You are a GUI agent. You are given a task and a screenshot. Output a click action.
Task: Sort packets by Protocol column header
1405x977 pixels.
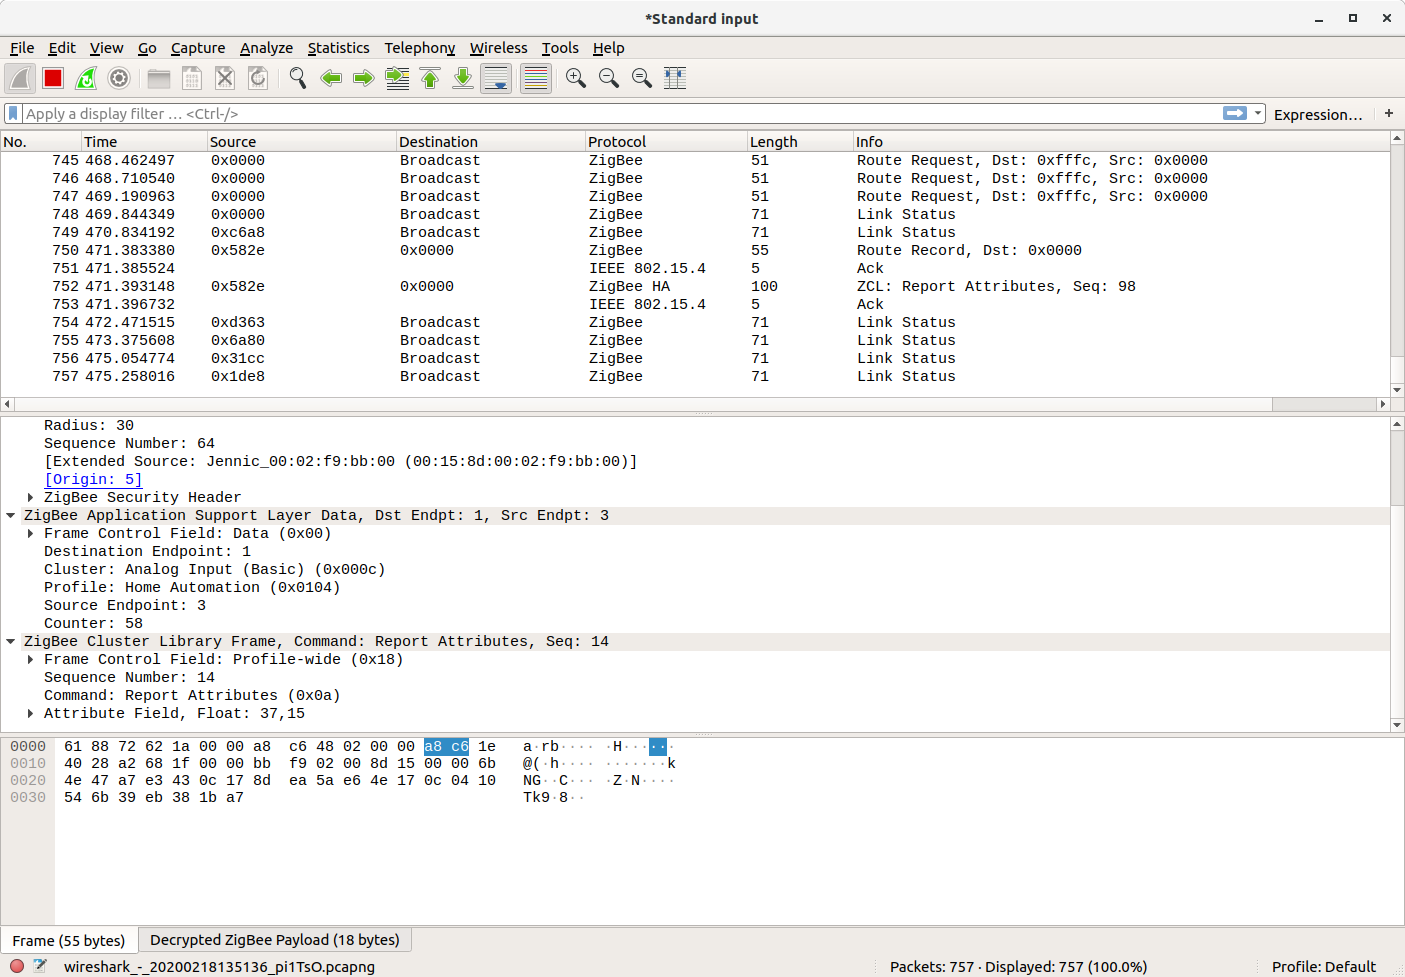[x=666, y=142]
